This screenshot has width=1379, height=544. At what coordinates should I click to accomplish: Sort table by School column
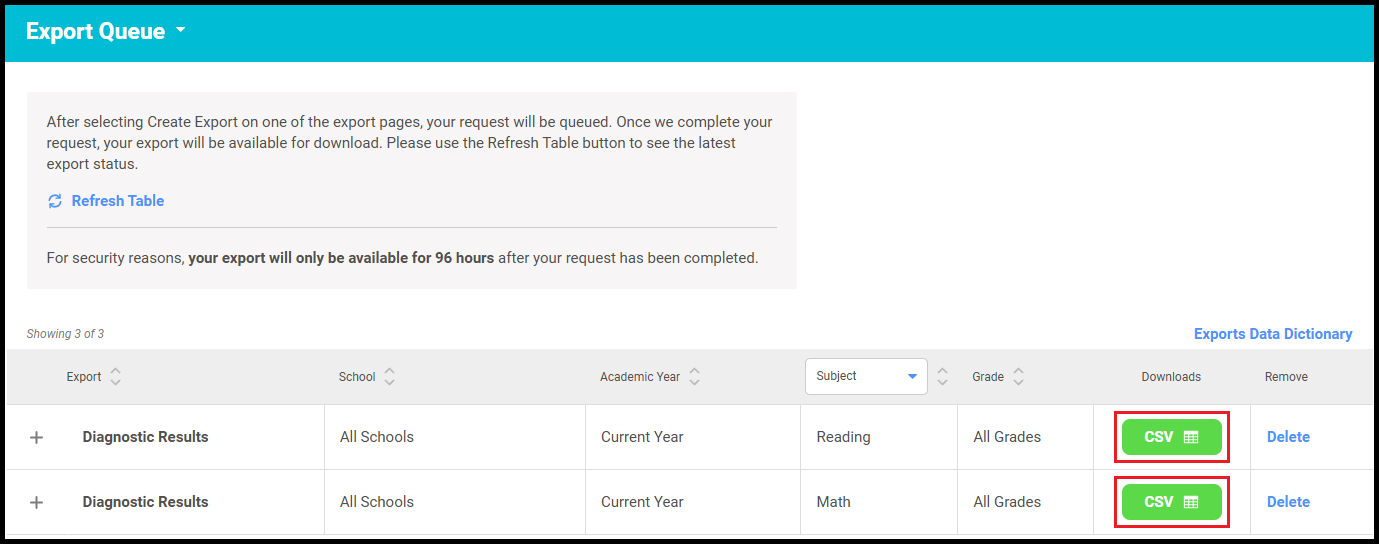(x=389, y=377)
